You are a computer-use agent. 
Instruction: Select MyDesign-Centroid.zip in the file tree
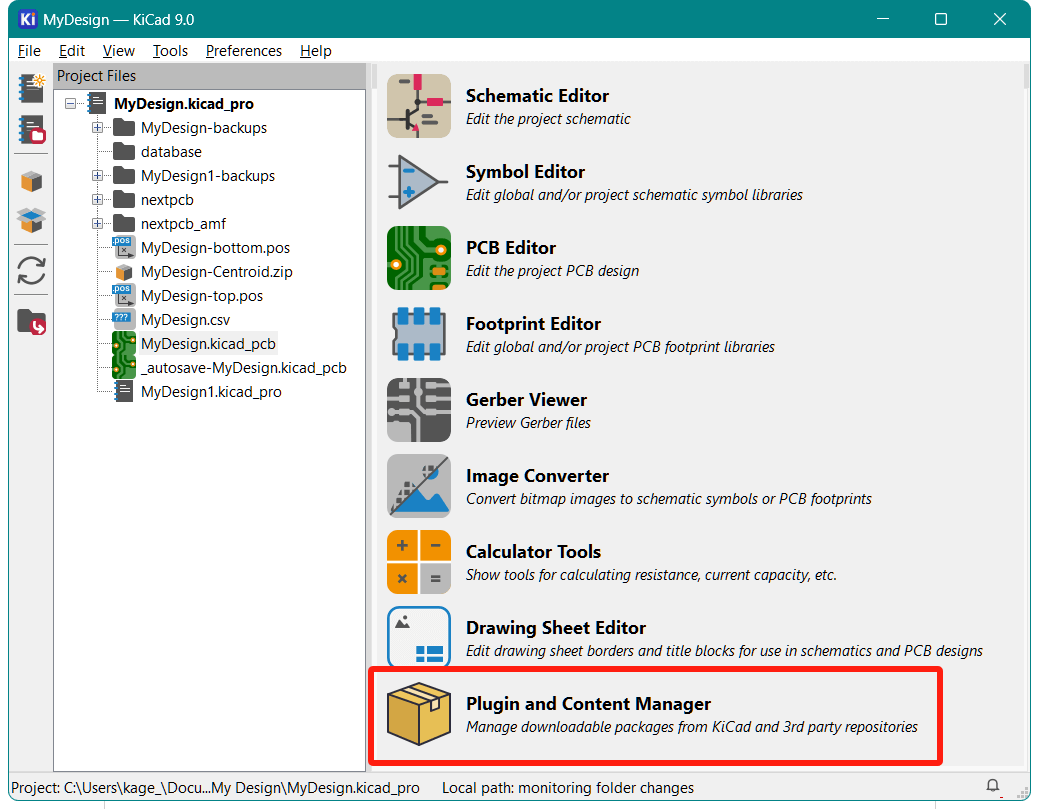pos(216,272)
